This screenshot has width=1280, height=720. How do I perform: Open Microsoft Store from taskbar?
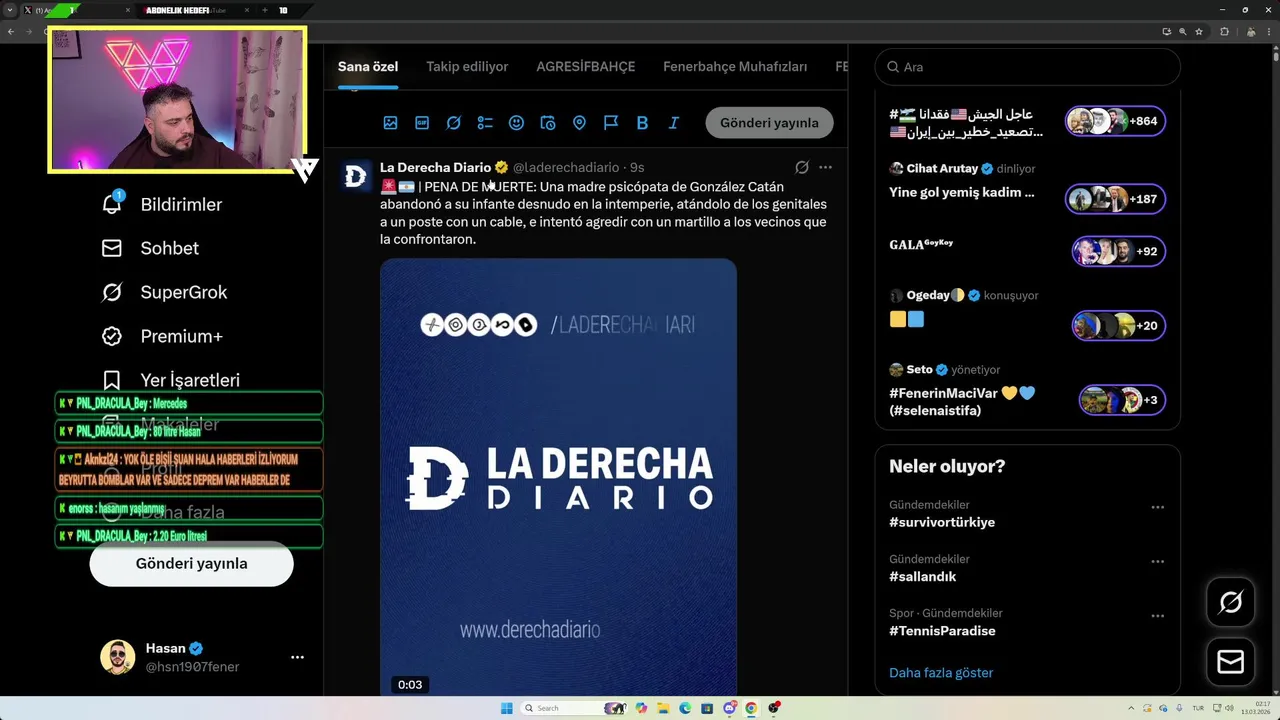click(707, 708)
